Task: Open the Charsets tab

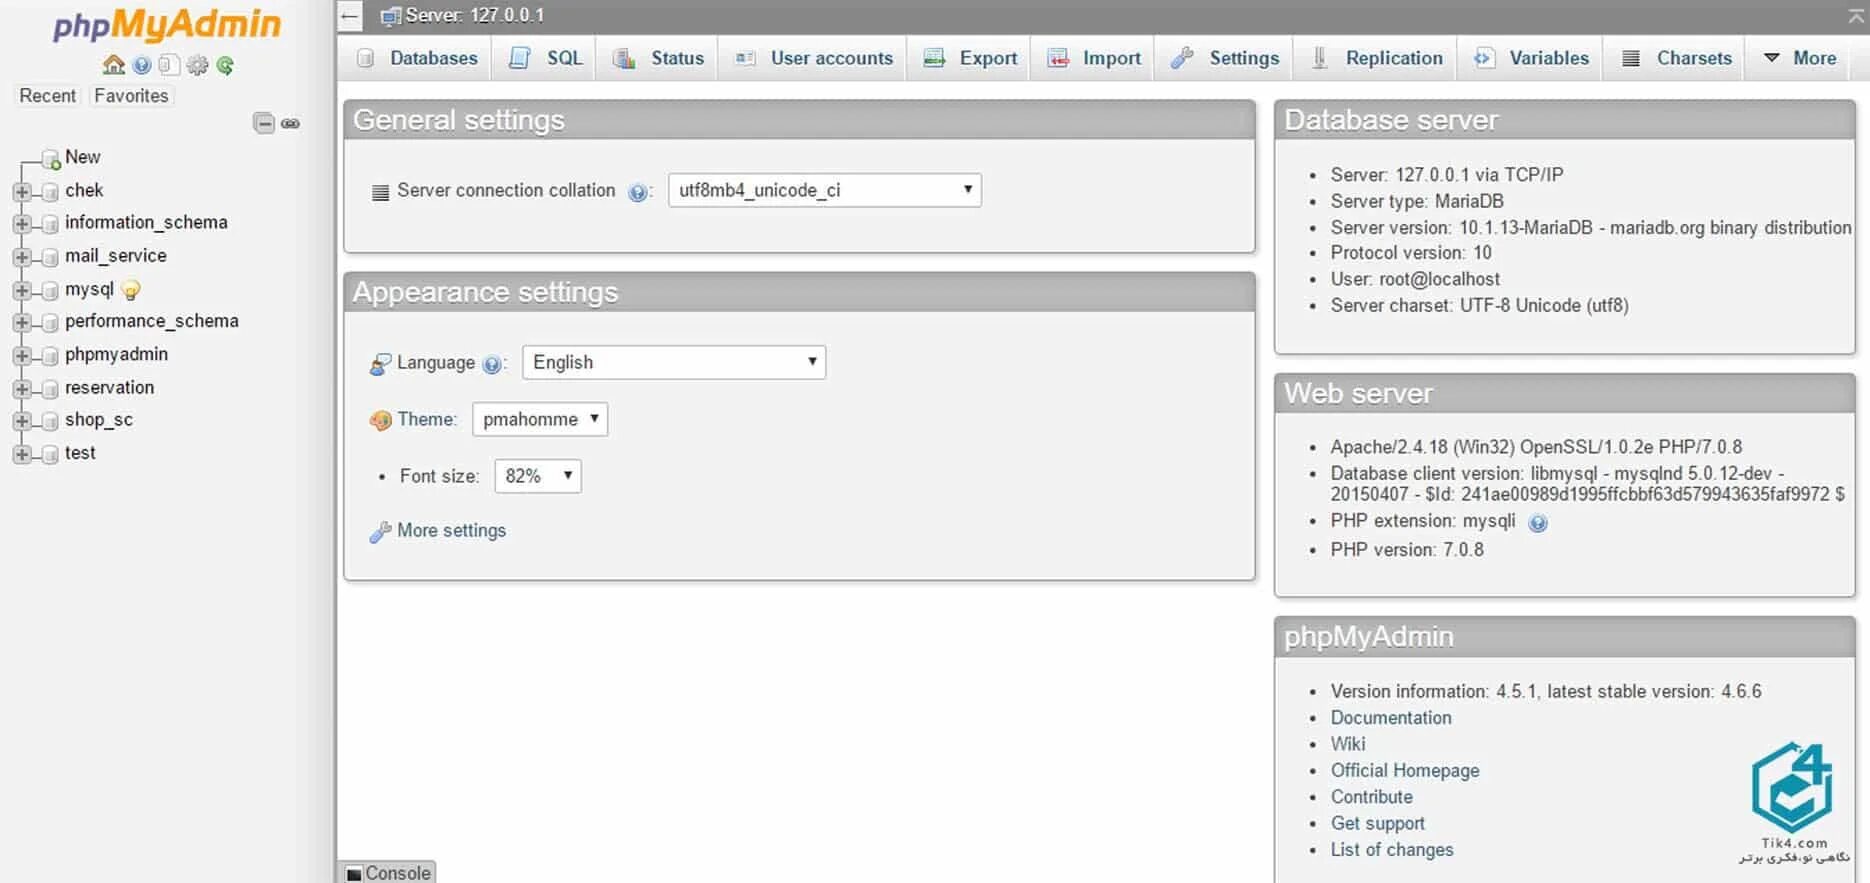Action: click(1676, 58)
